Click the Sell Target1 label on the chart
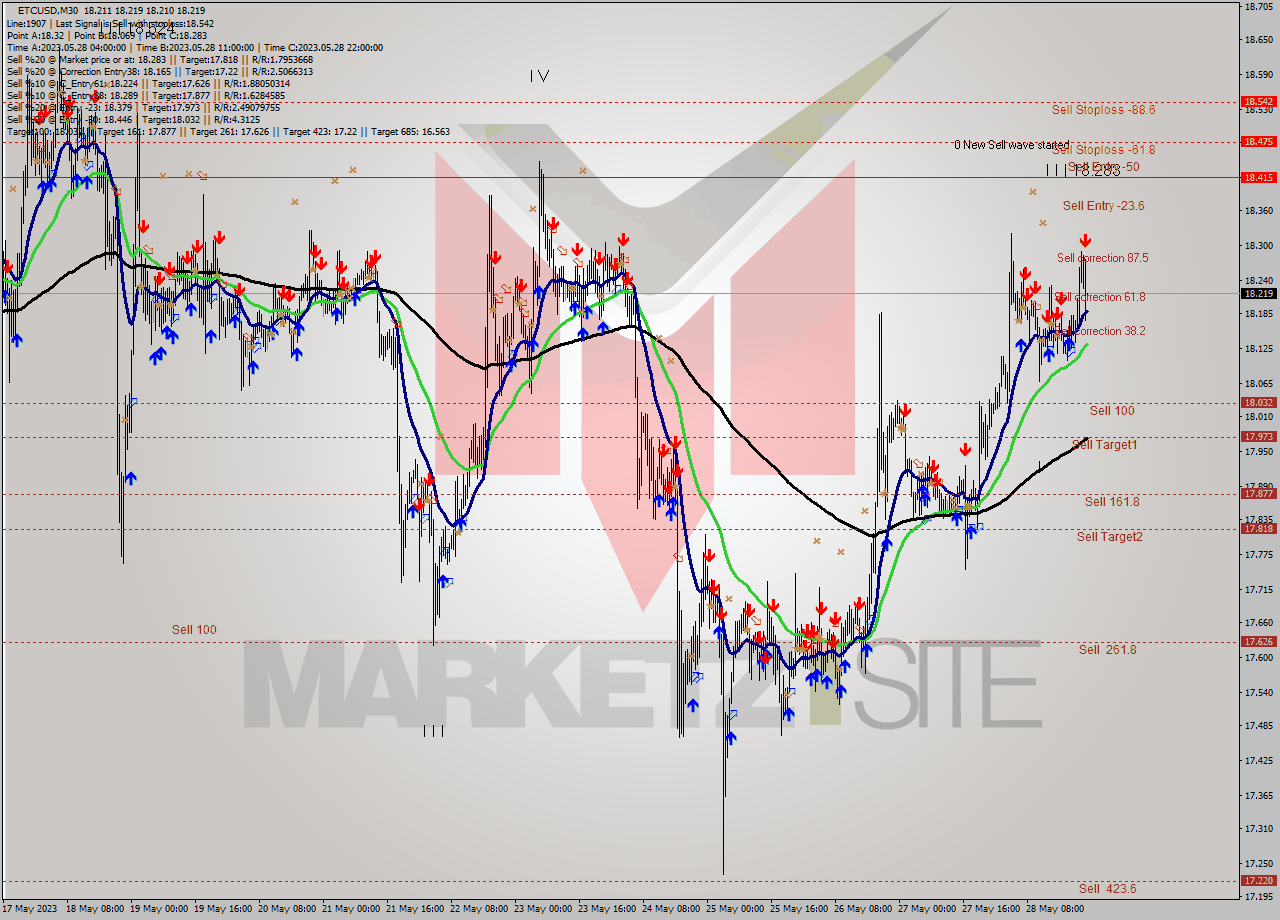The image size is (1280, 920). (x=1106, y=446)
